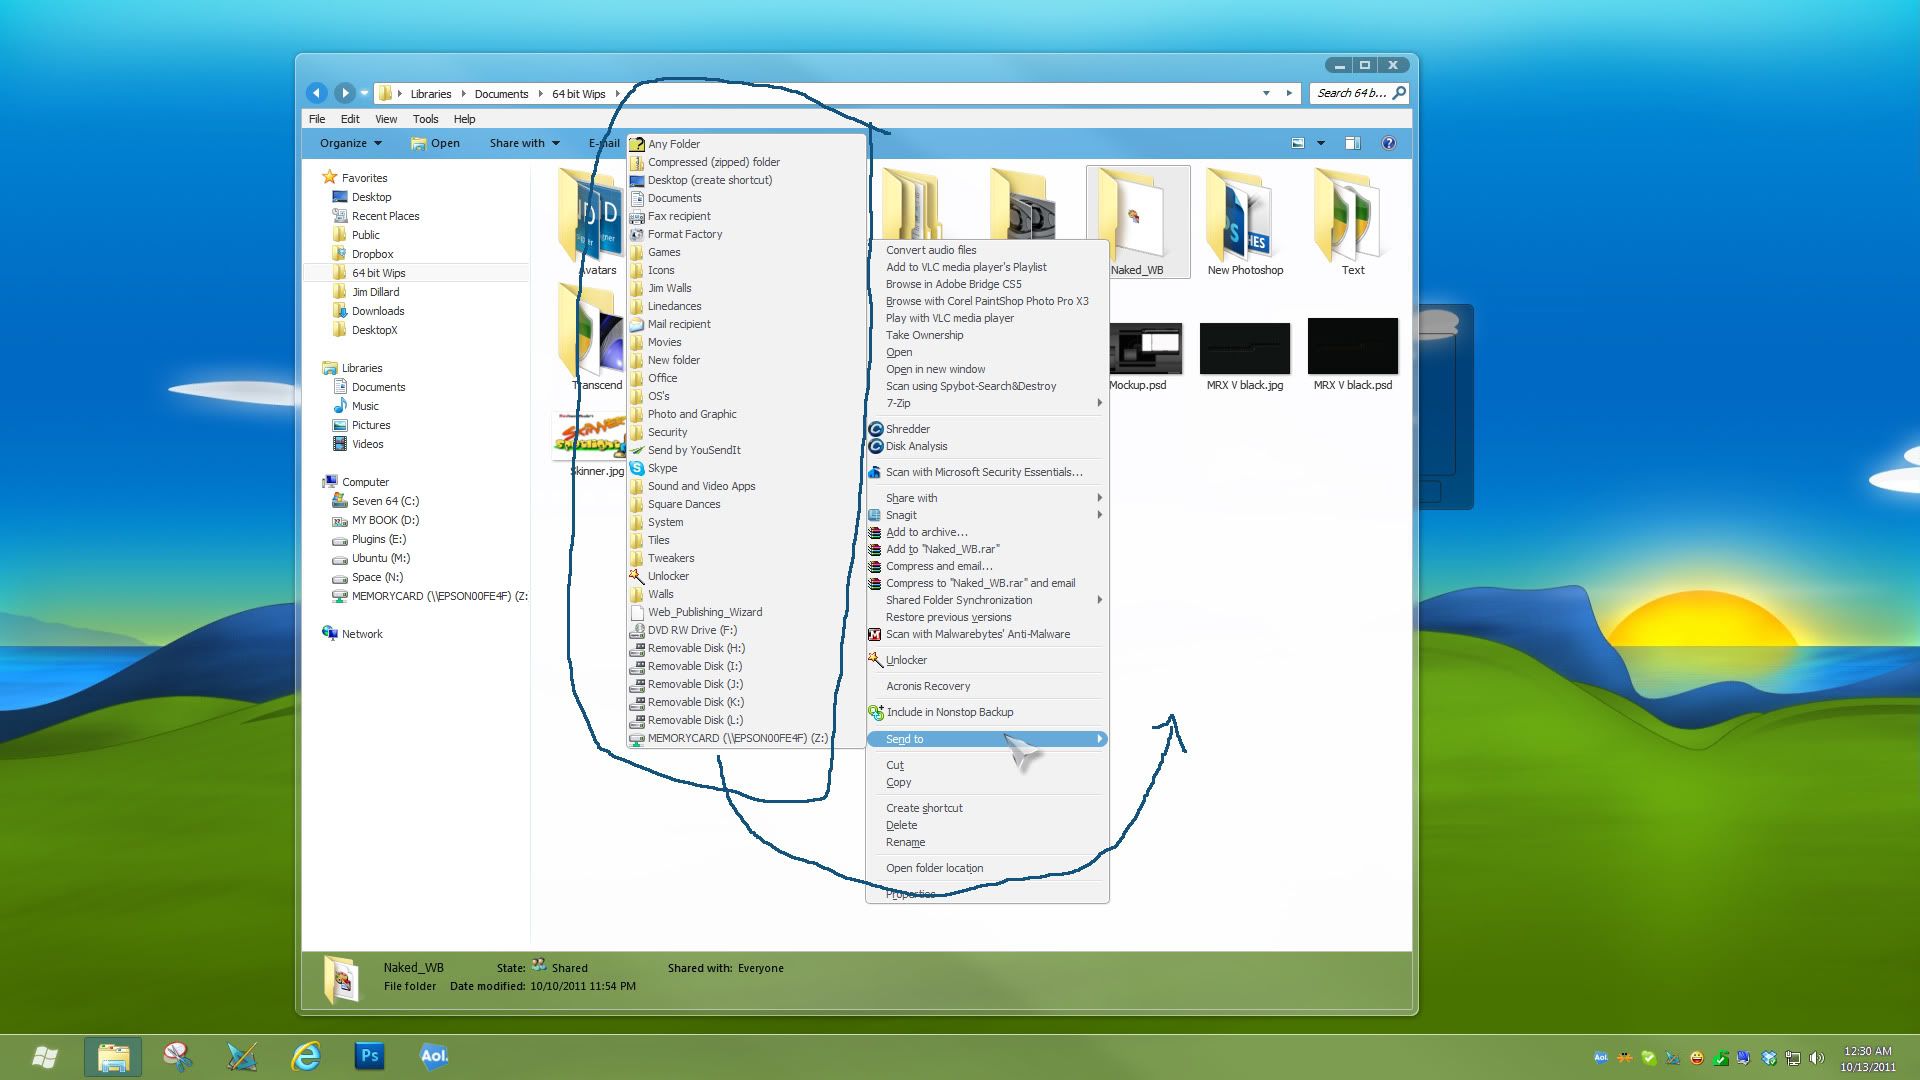Click Disk Analysis in context menu
This screenshot has width=1920, height=1080.
point(916,446)
